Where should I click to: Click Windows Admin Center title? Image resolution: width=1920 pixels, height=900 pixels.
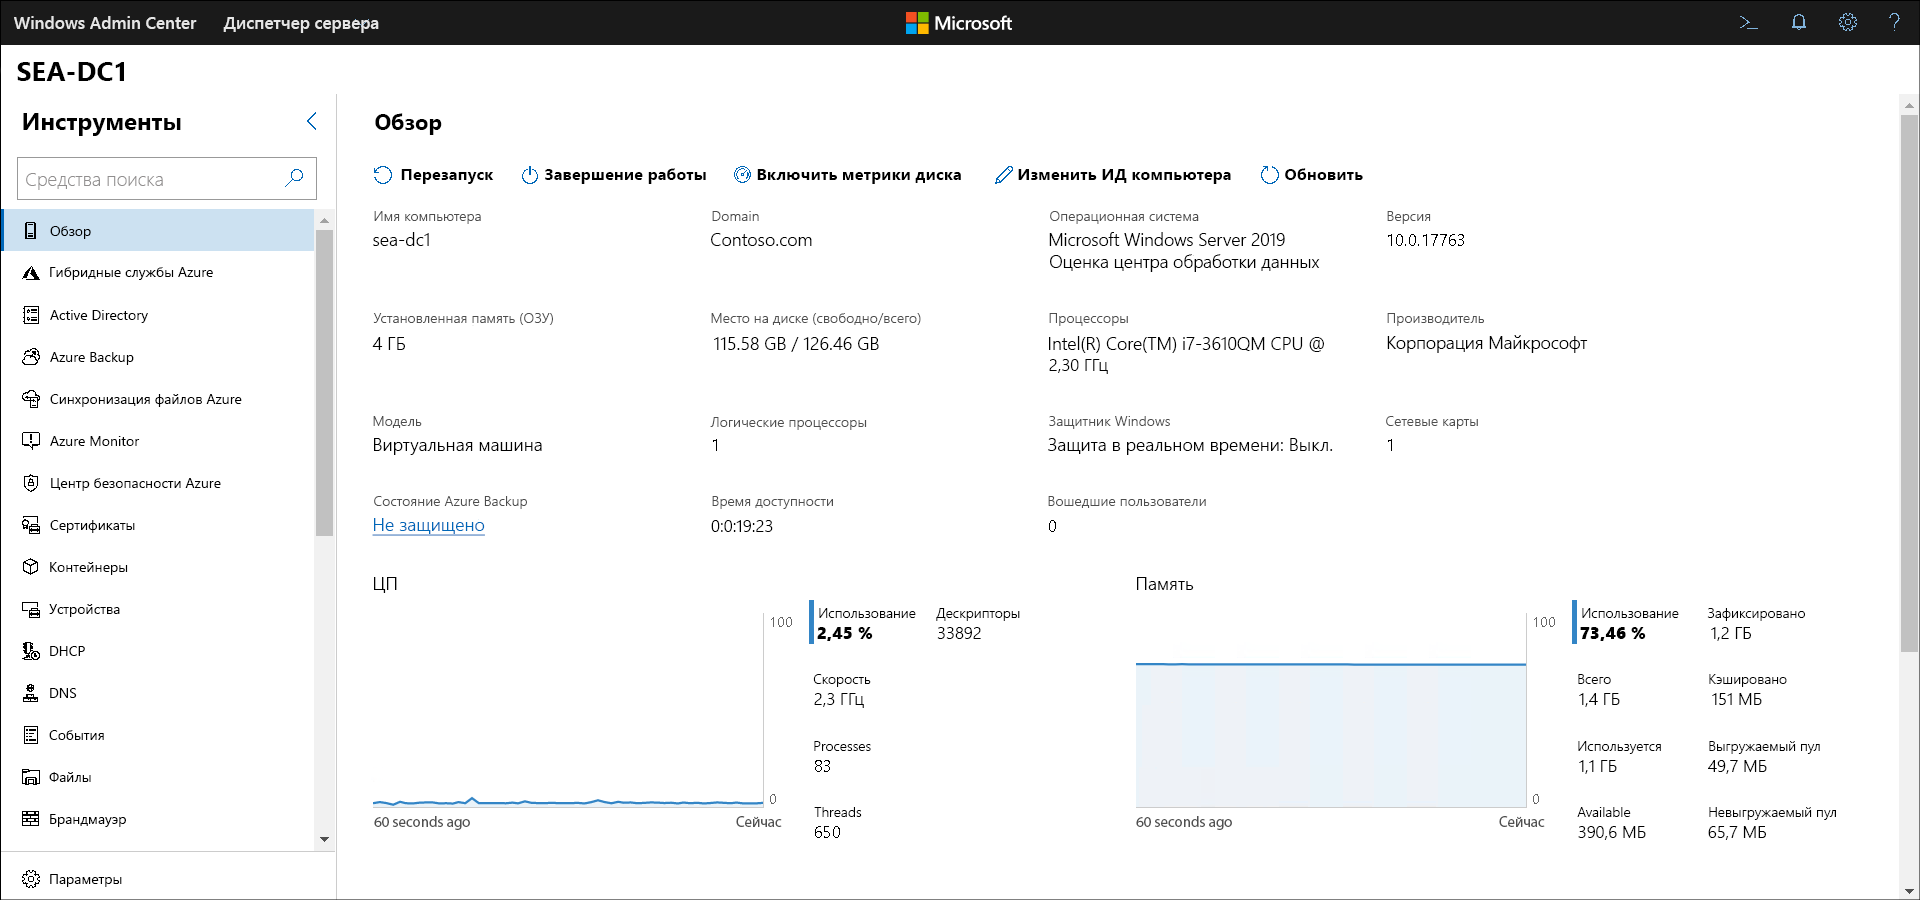(x=105, y=22)
